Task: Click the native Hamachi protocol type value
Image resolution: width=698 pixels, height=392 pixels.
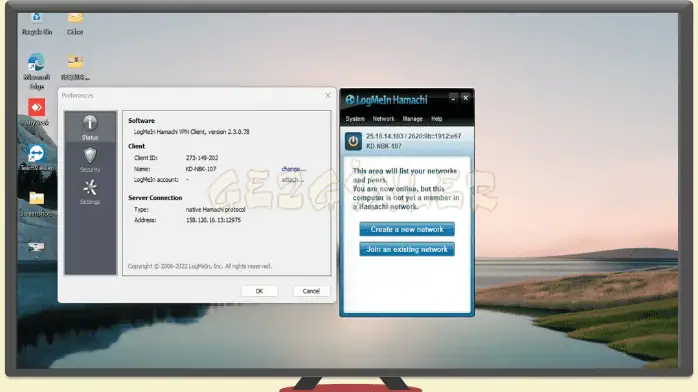Action: pyautogui.click(x=215, y=210)
